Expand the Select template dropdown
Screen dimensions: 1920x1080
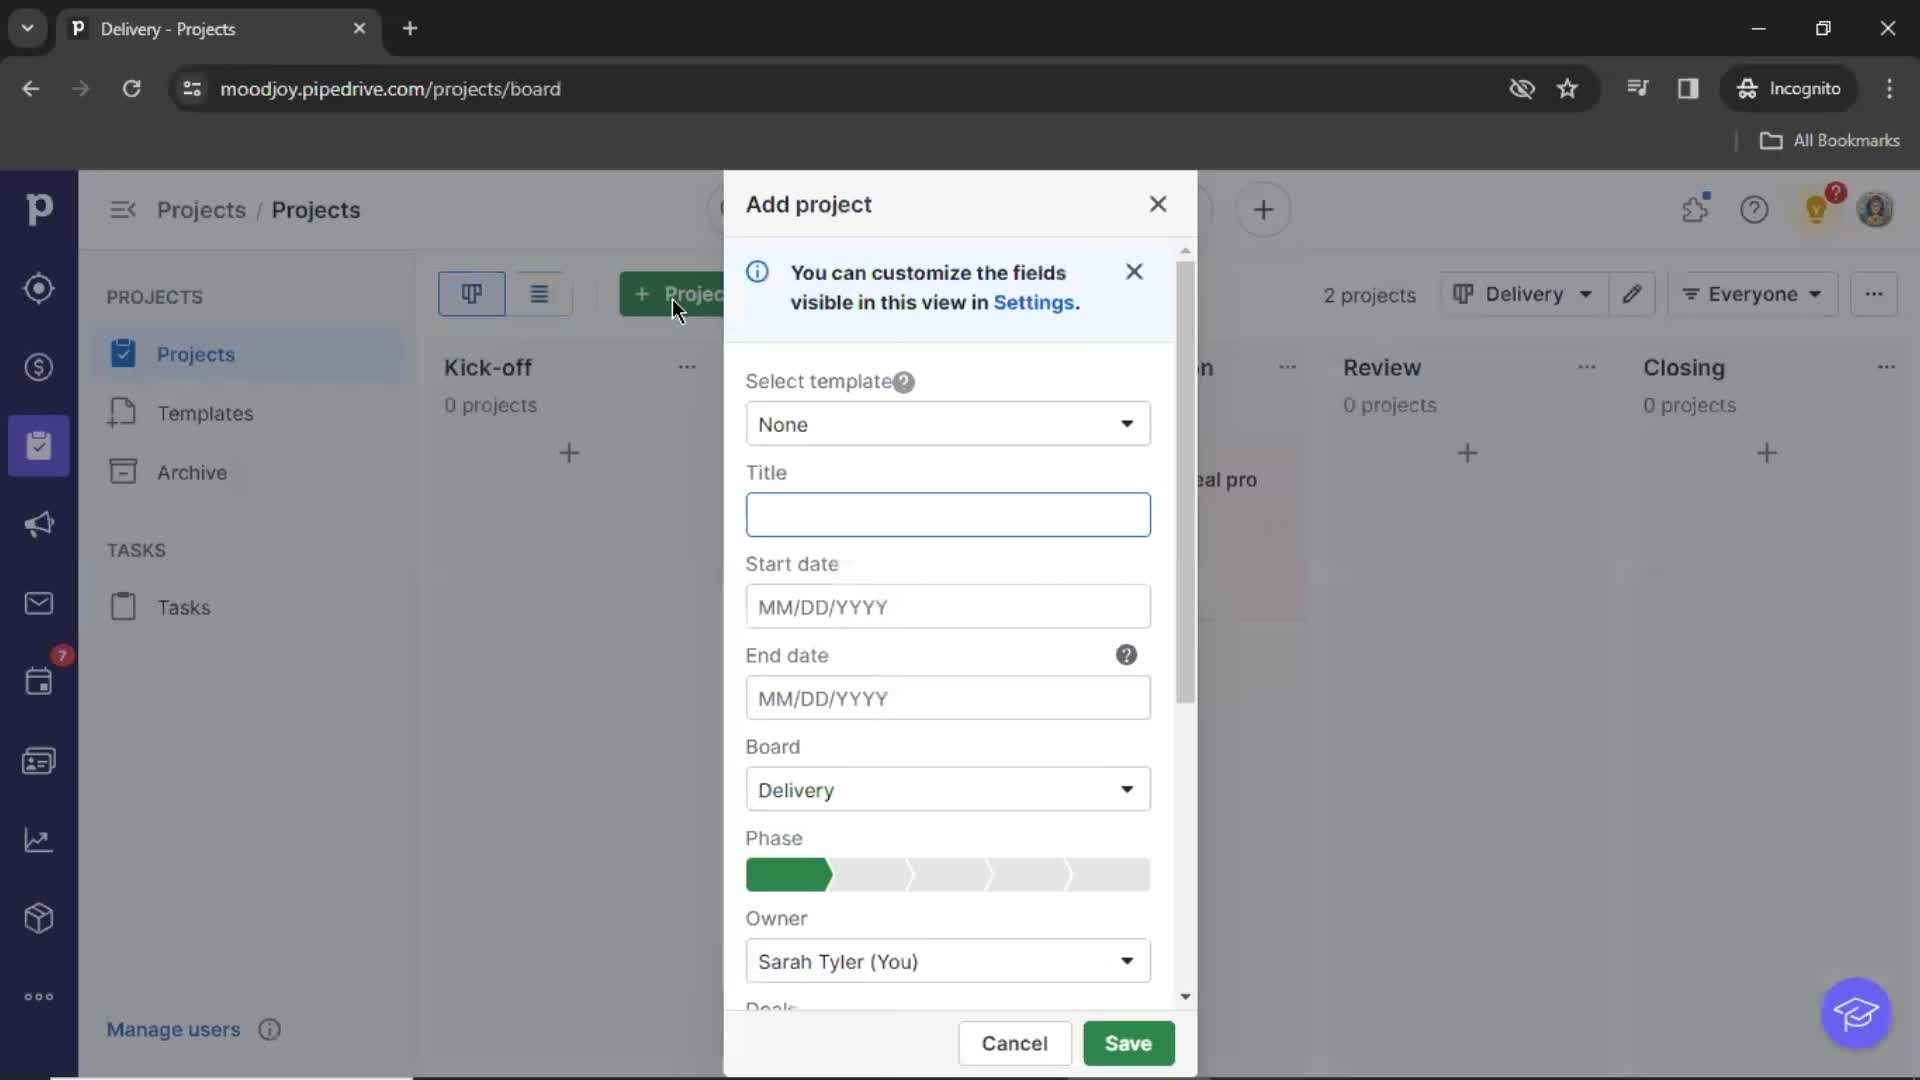pyautogui.click(x=945, y=423)
